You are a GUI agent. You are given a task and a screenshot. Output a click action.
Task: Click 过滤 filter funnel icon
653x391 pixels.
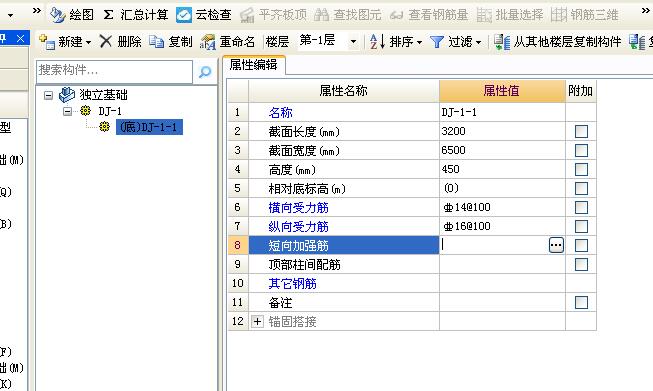pos(436,42)
